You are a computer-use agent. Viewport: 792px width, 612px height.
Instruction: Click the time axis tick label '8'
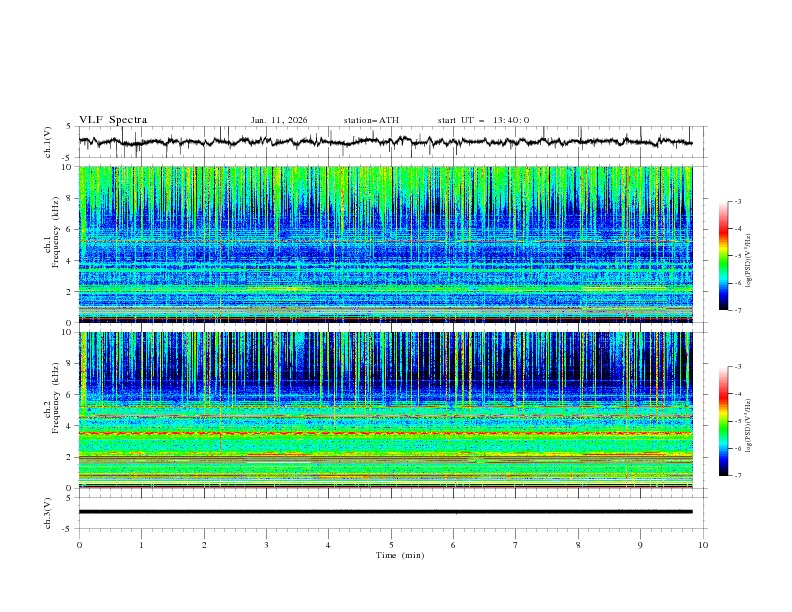pyautogui.click(x=578, y=545)
